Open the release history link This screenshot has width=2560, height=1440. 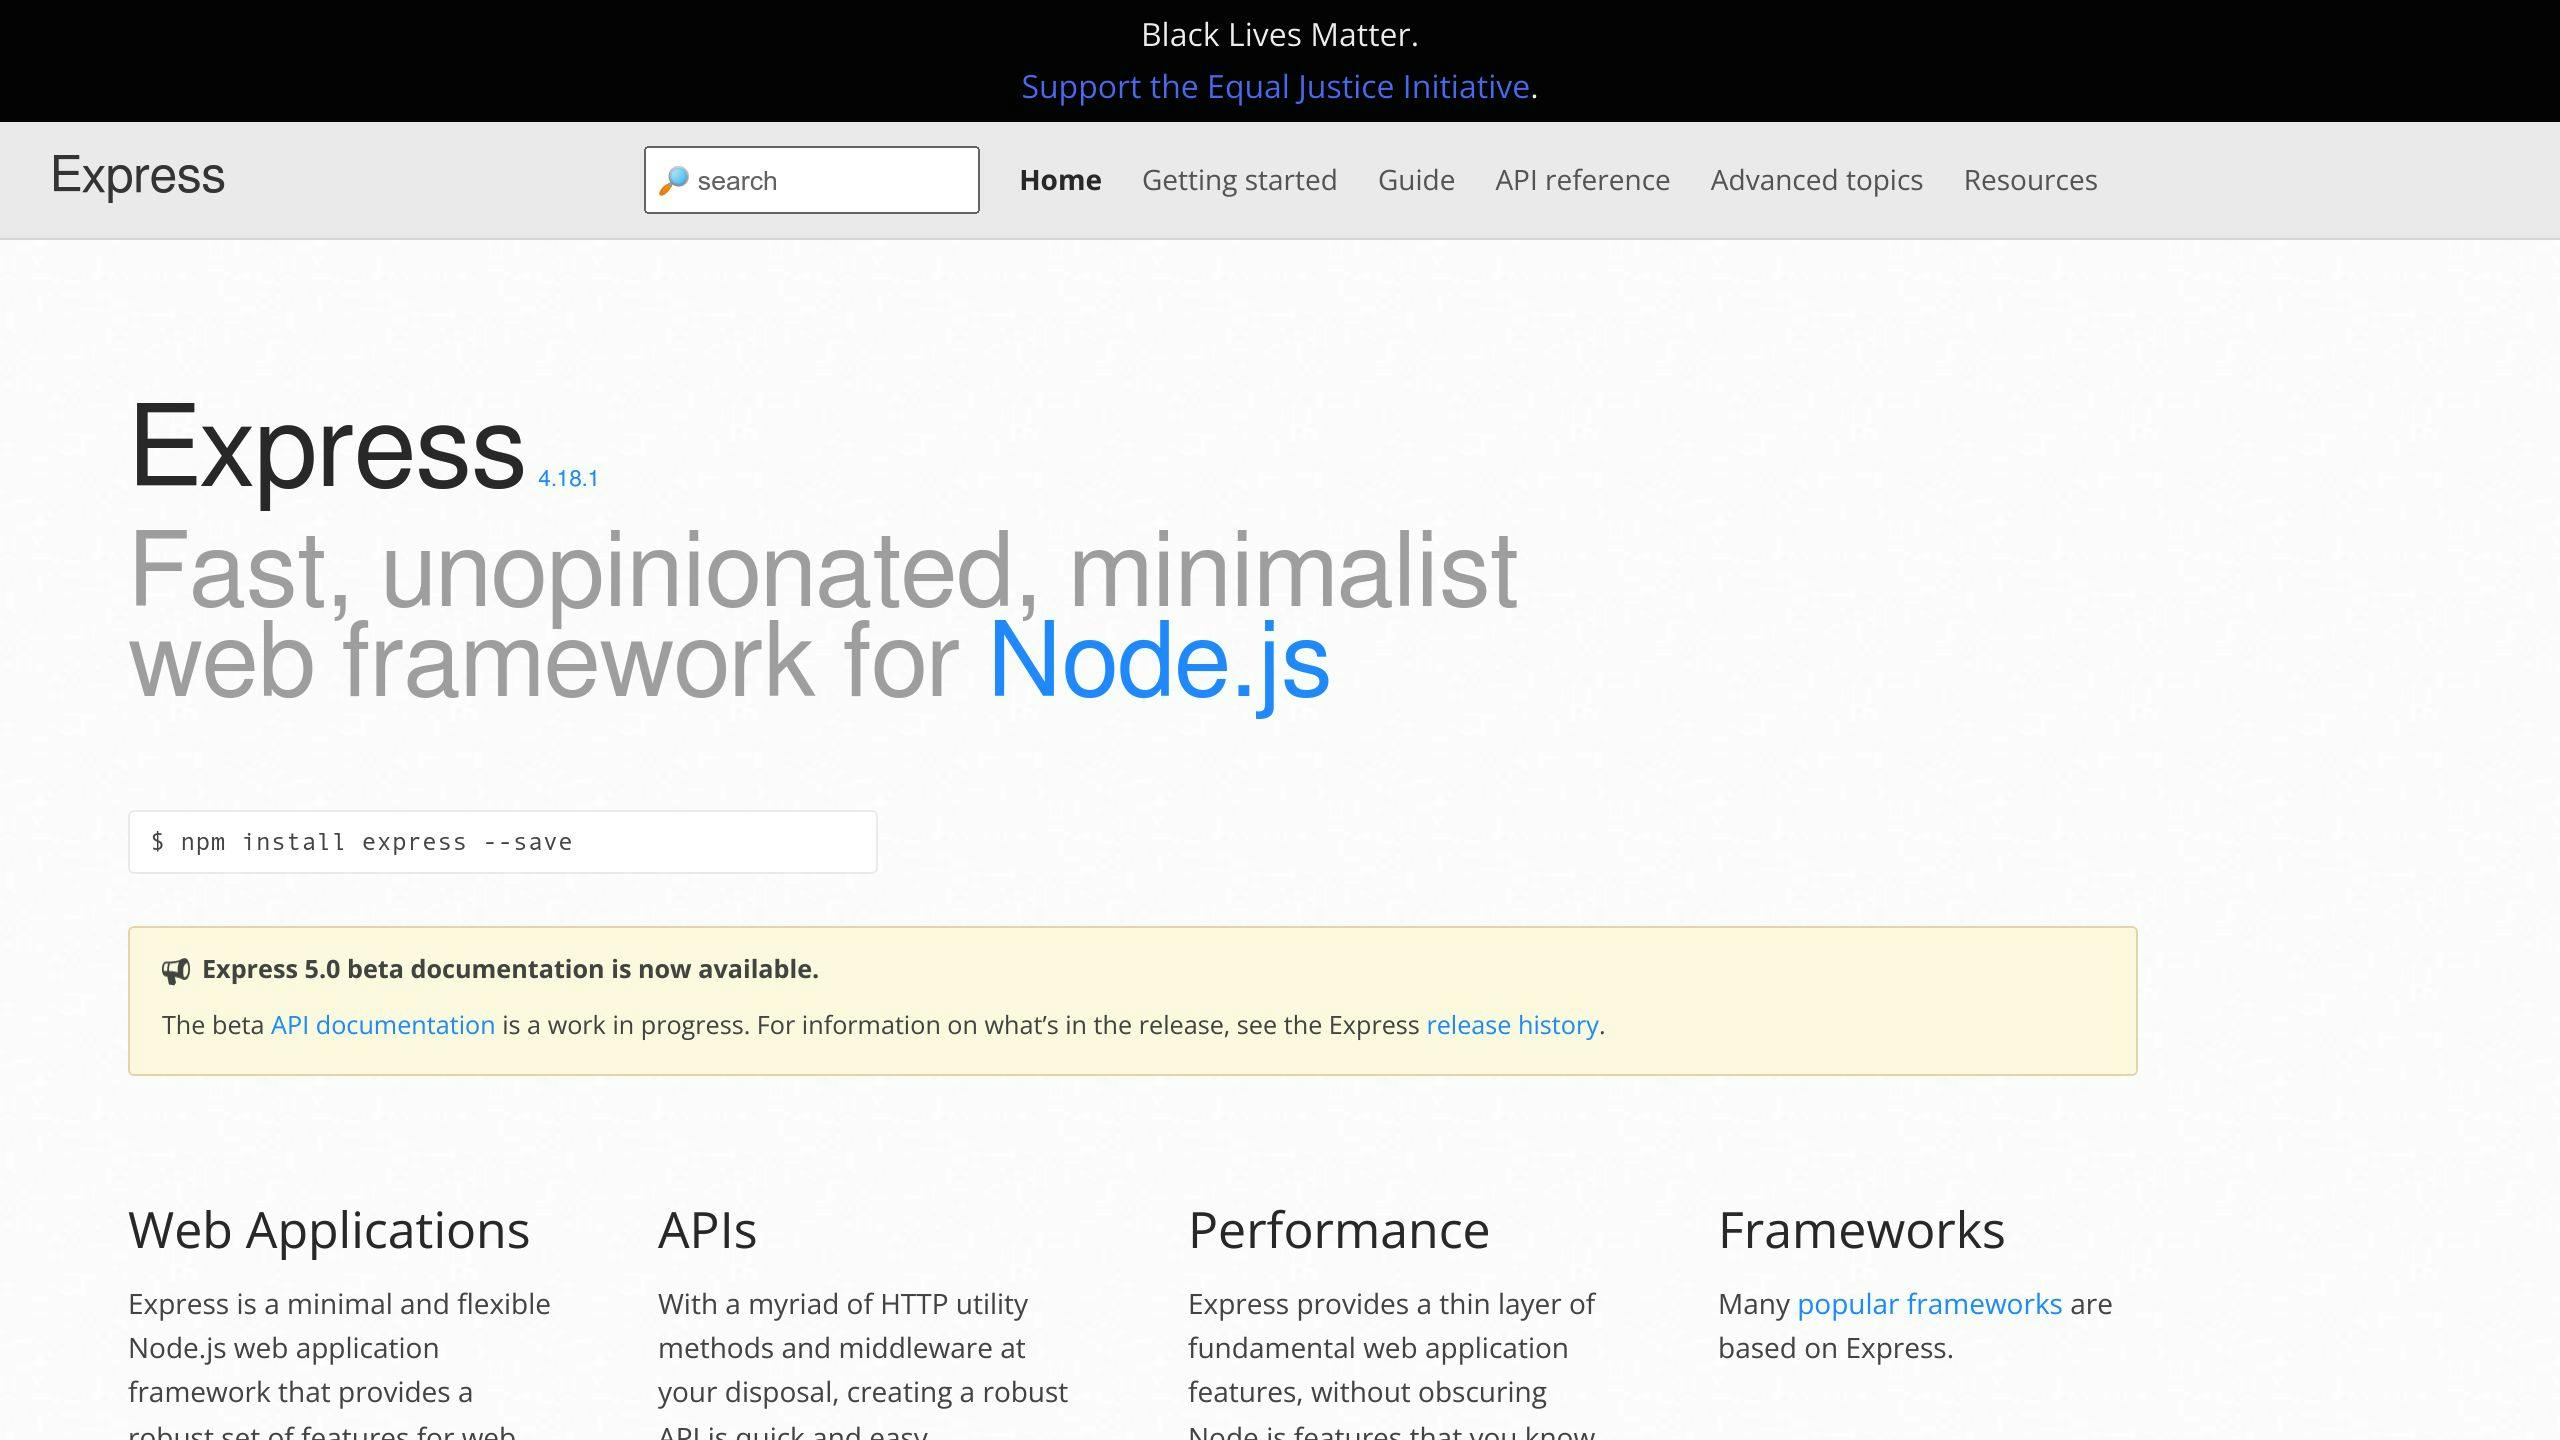point(1512,1025)
